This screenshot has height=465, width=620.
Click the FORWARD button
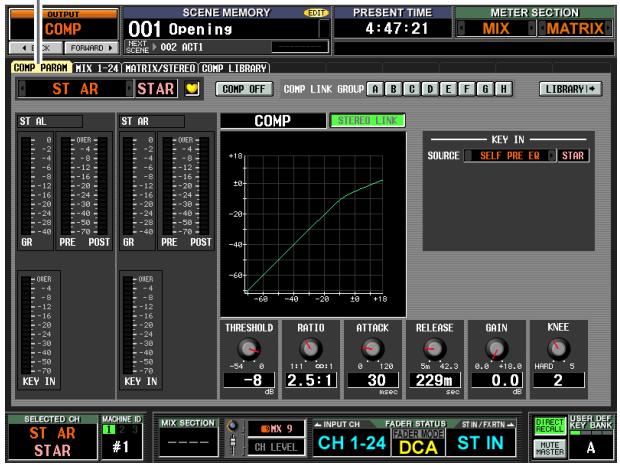[x=91, y=48]
